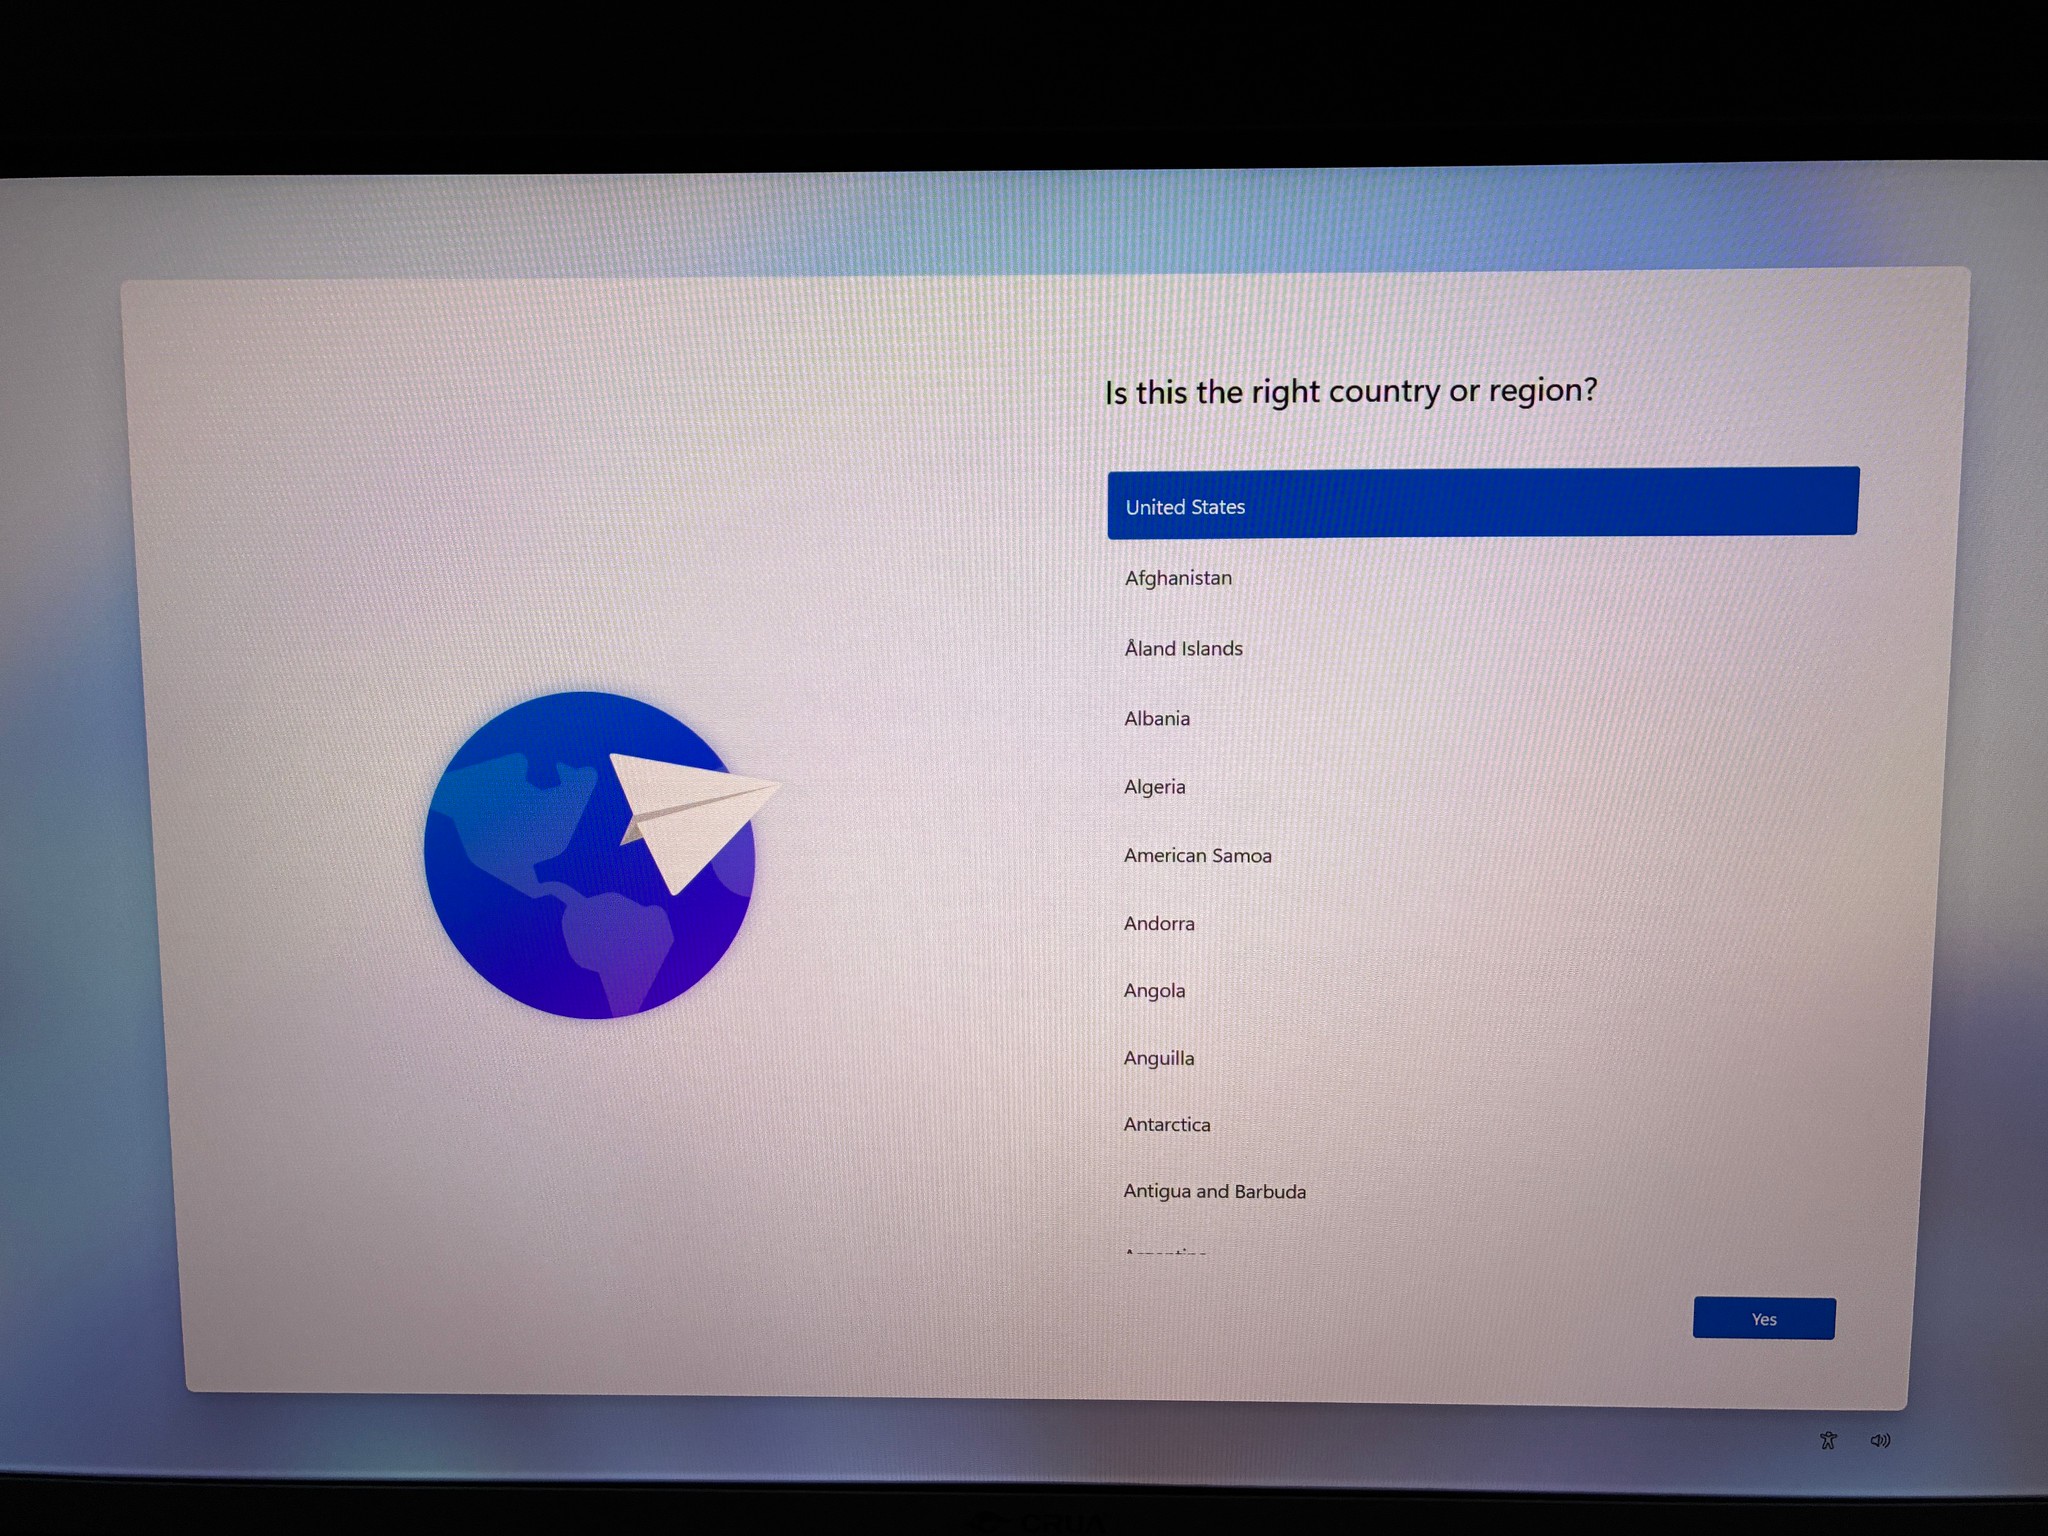Screen dimensions: 2048x1536
Task: Choose Afghanistan from the list
Action: click(x=1483, y=578)
